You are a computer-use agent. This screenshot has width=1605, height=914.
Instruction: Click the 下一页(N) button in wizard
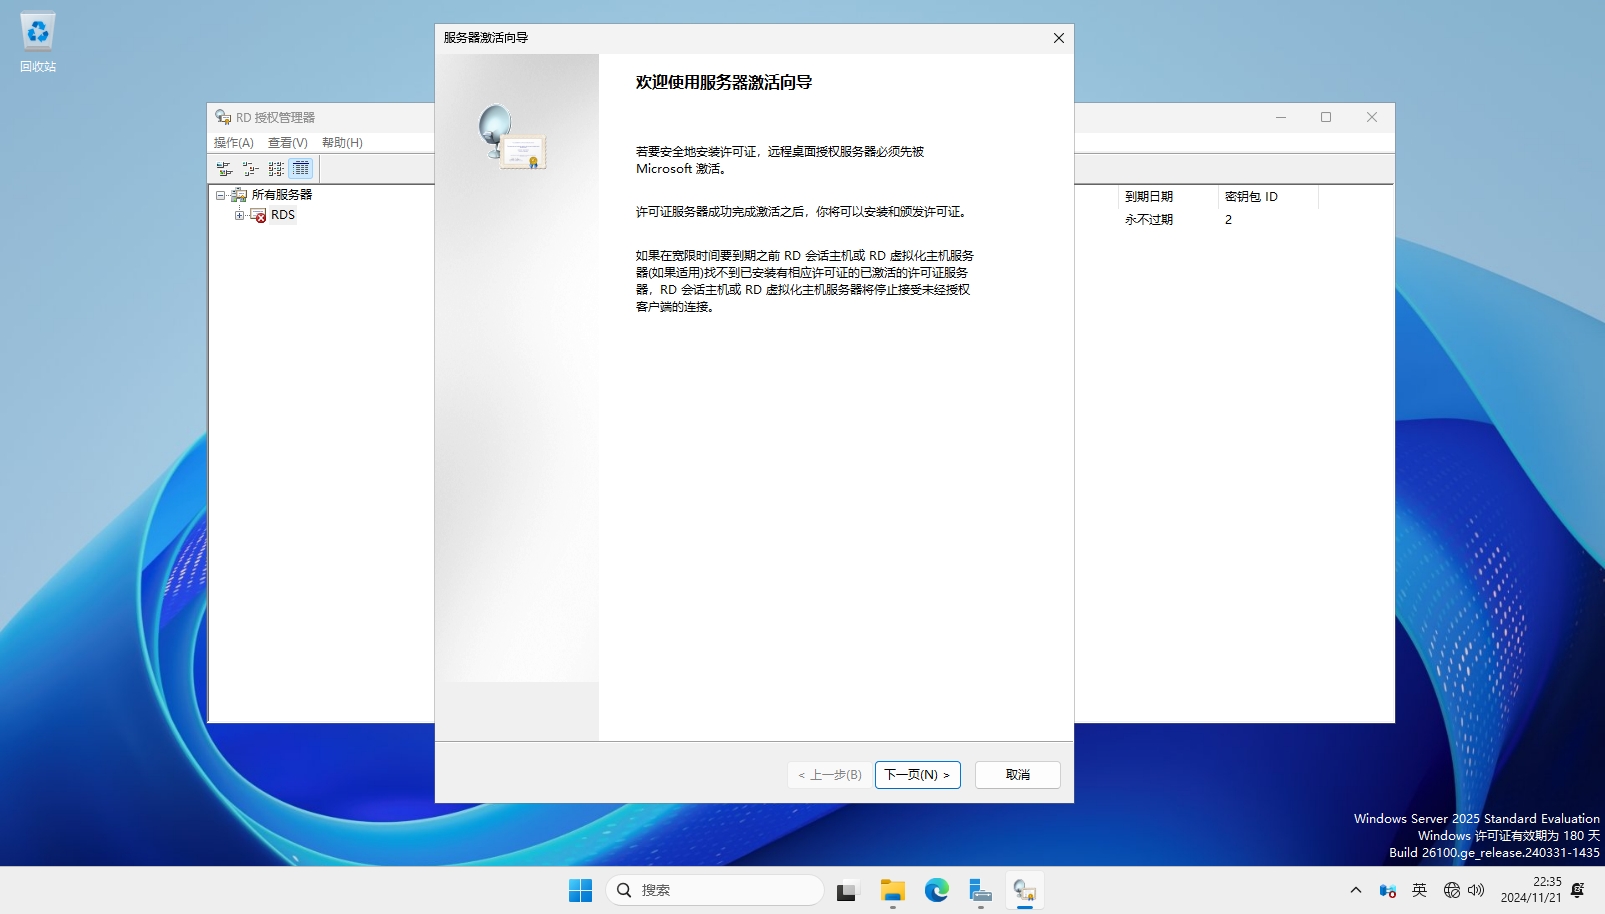pos(917,775)
